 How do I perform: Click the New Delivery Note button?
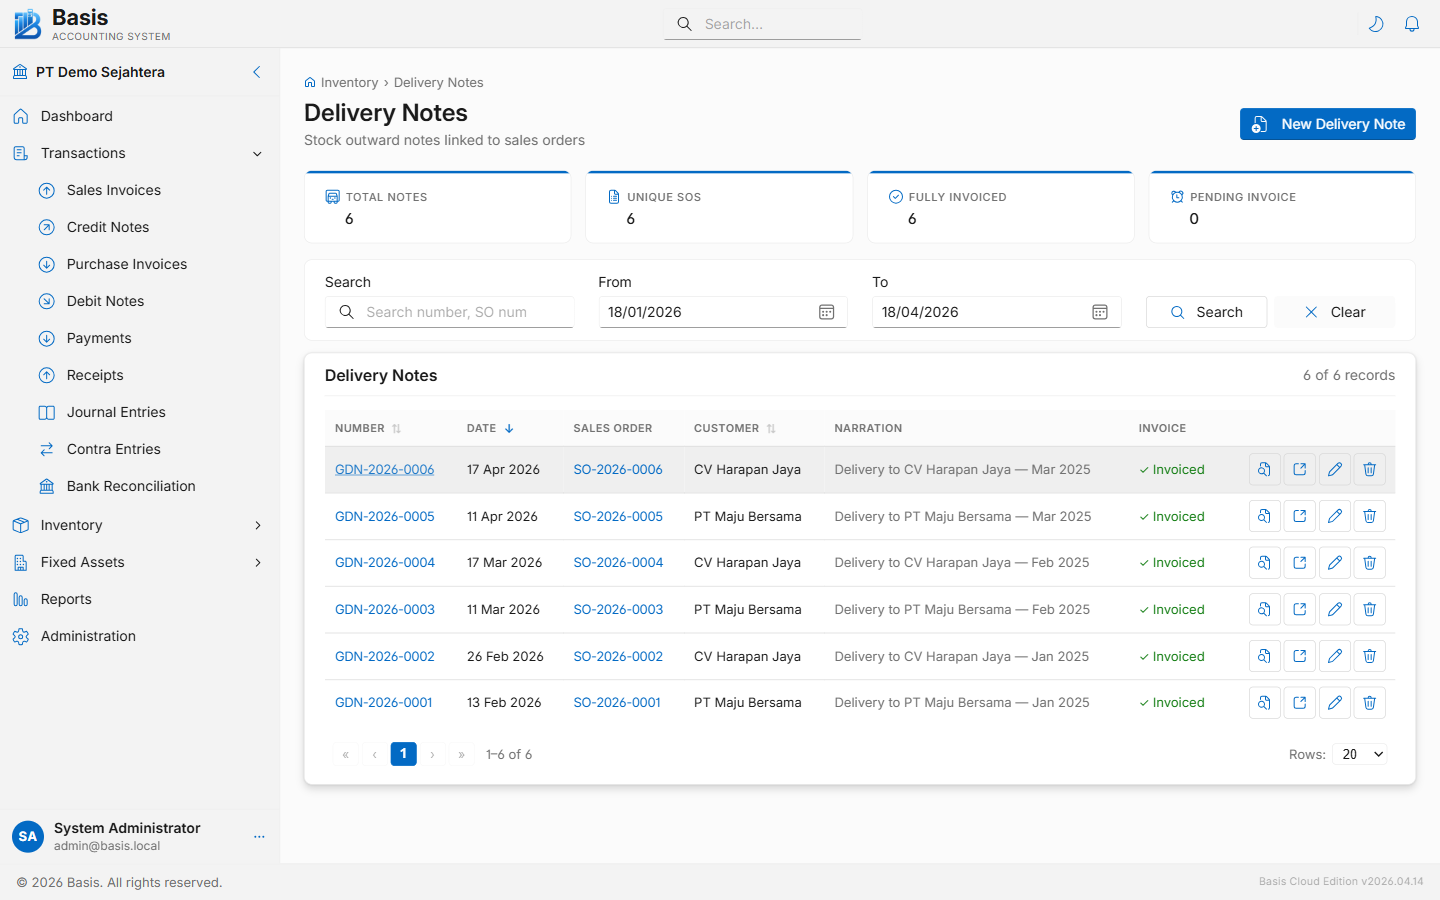click(1327, 124)
